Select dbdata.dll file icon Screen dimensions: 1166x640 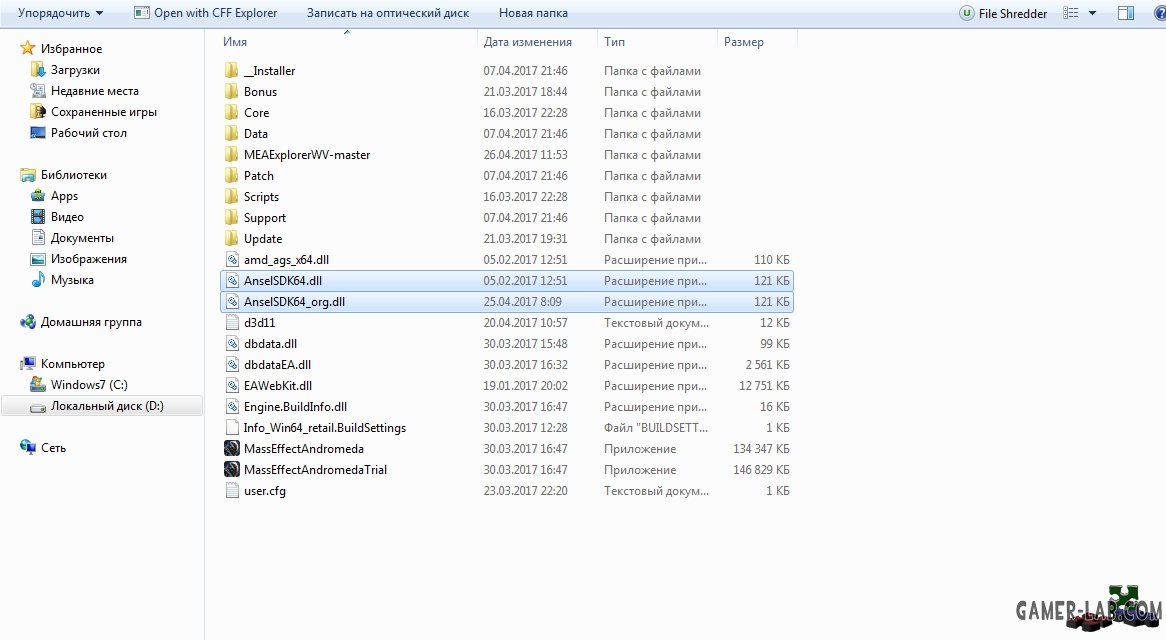click(232, 344)
